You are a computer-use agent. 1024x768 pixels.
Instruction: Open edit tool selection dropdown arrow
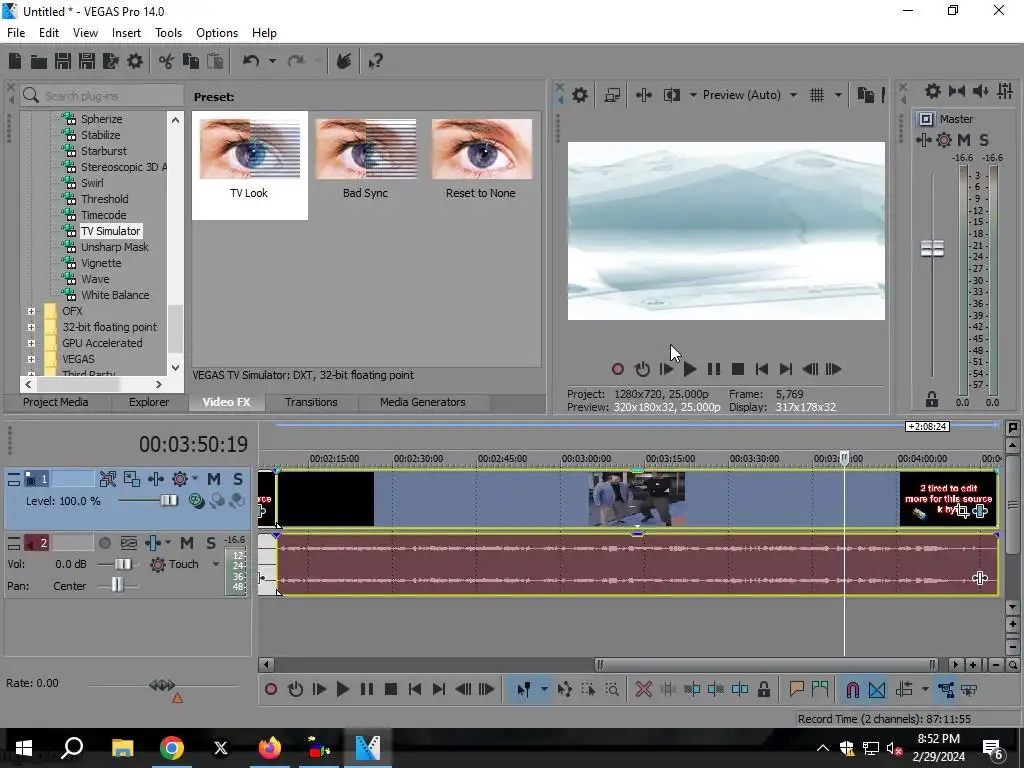coord(543,689)
